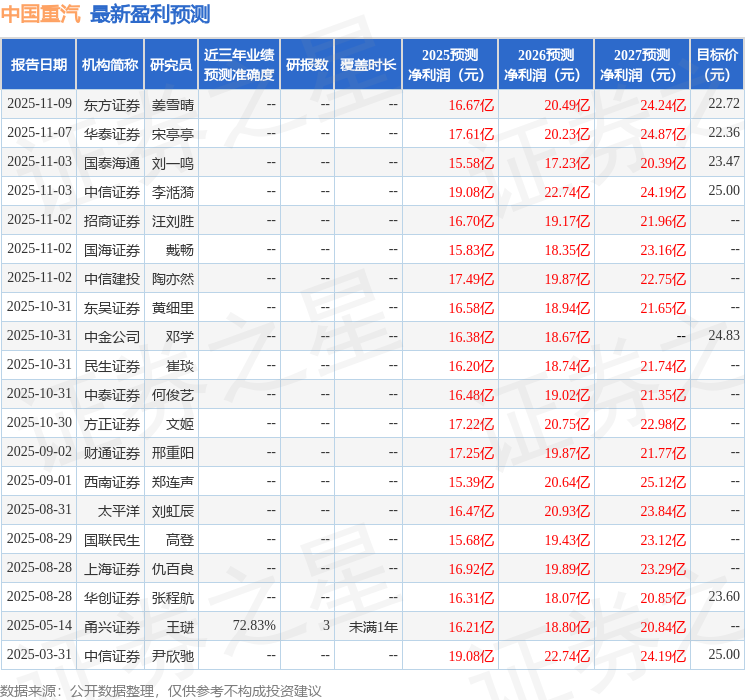Select the 招商证券 institution cell

pyautogui.click(x=112, y=221)
